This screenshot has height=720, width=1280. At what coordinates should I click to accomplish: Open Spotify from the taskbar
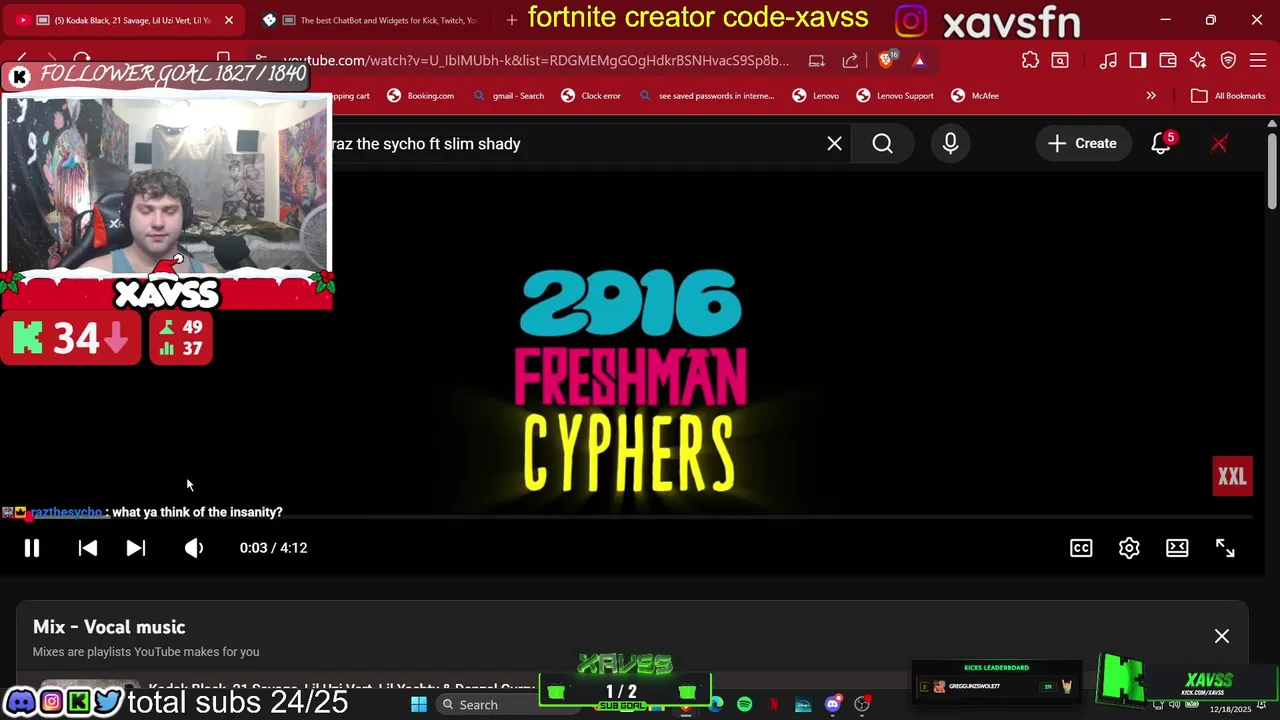[744, 705]
